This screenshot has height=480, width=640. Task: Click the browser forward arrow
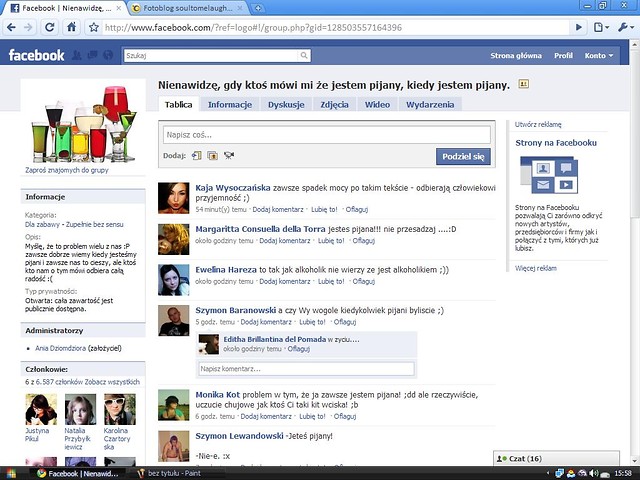pyautogui.click(x=28, y=27)
